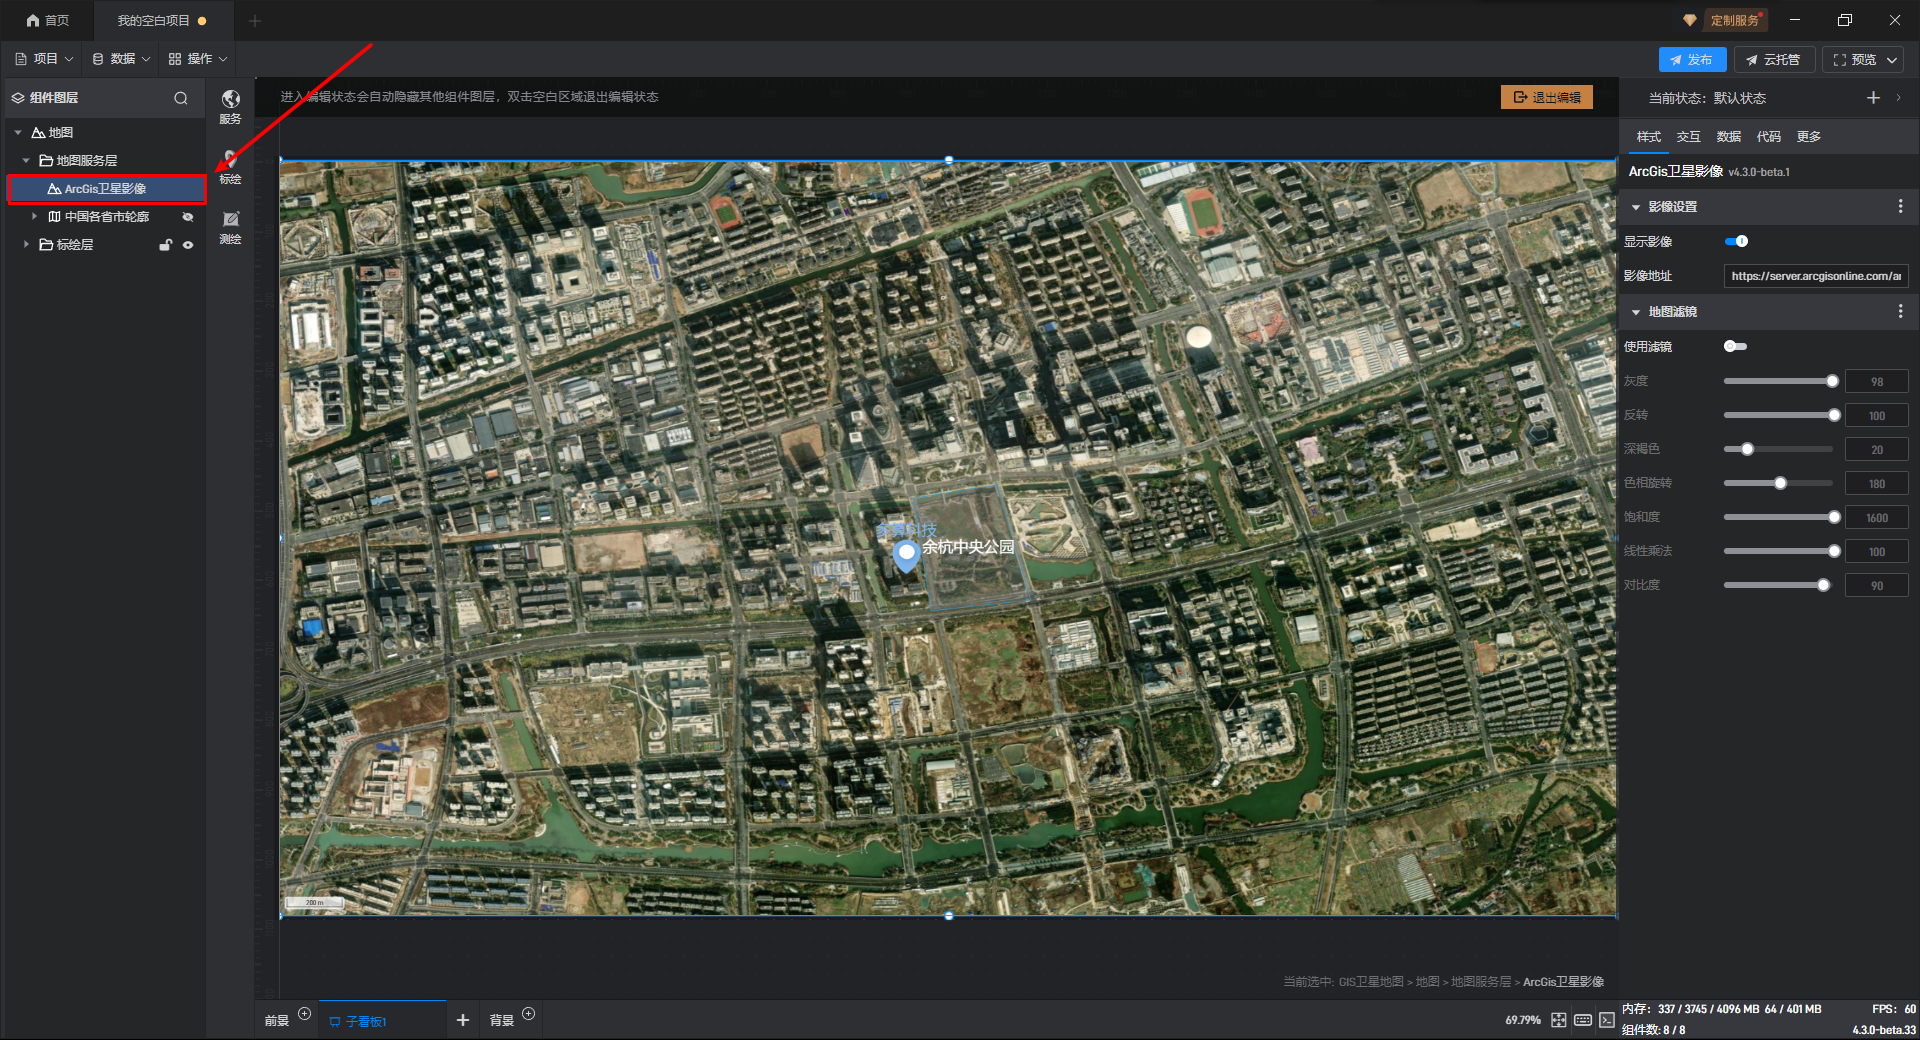The image size is (1920, 1040).
Task: Click the 影像地址 URL input field
Action: (1816, 276)
